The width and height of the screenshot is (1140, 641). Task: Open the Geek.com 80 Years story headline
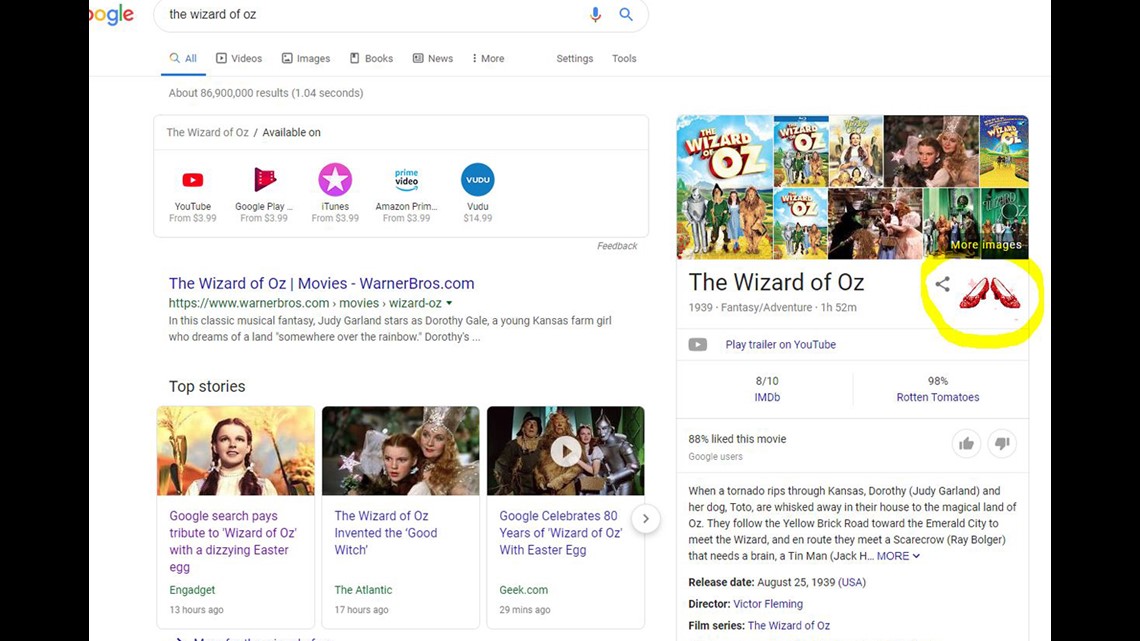561,533
